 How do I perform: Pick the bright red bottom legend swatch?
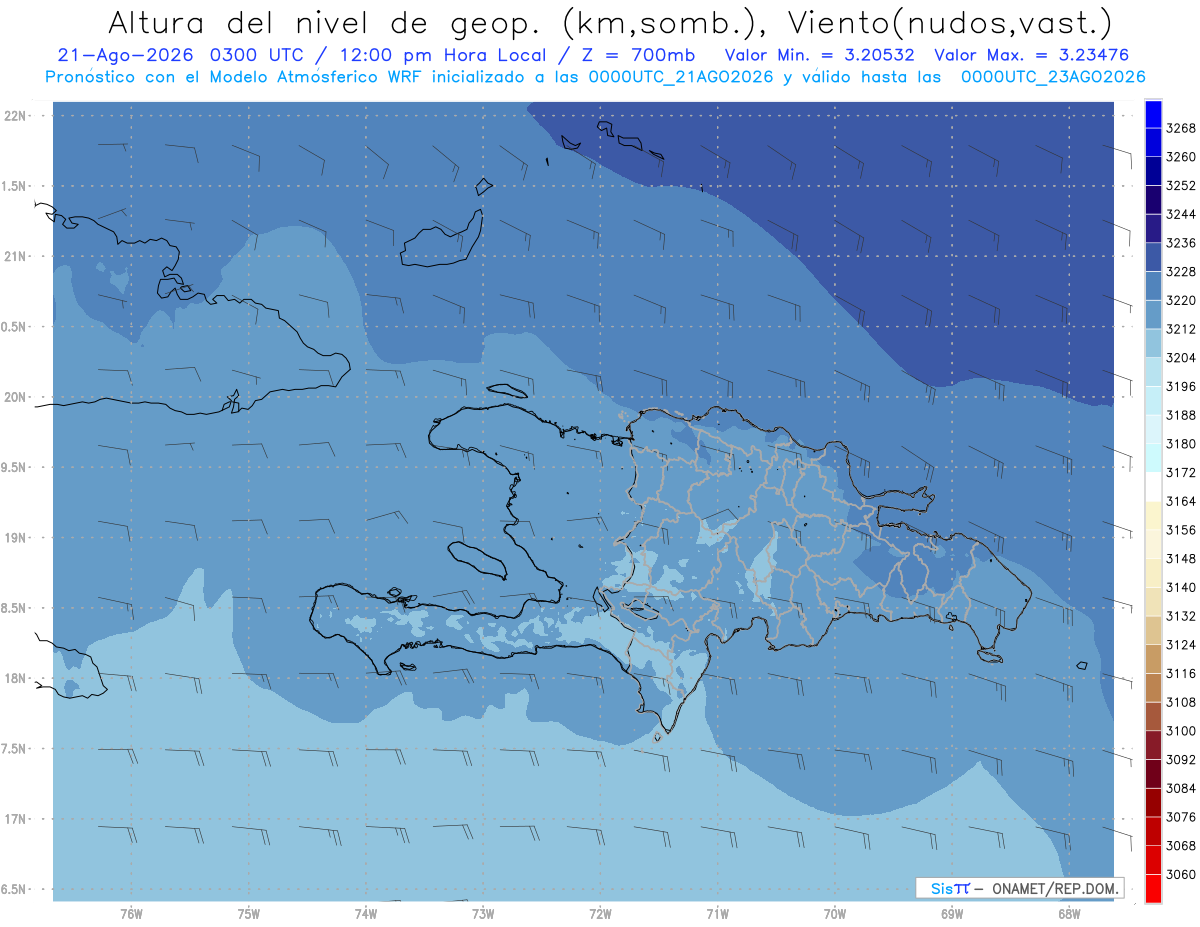click(x=1153, y=888)
